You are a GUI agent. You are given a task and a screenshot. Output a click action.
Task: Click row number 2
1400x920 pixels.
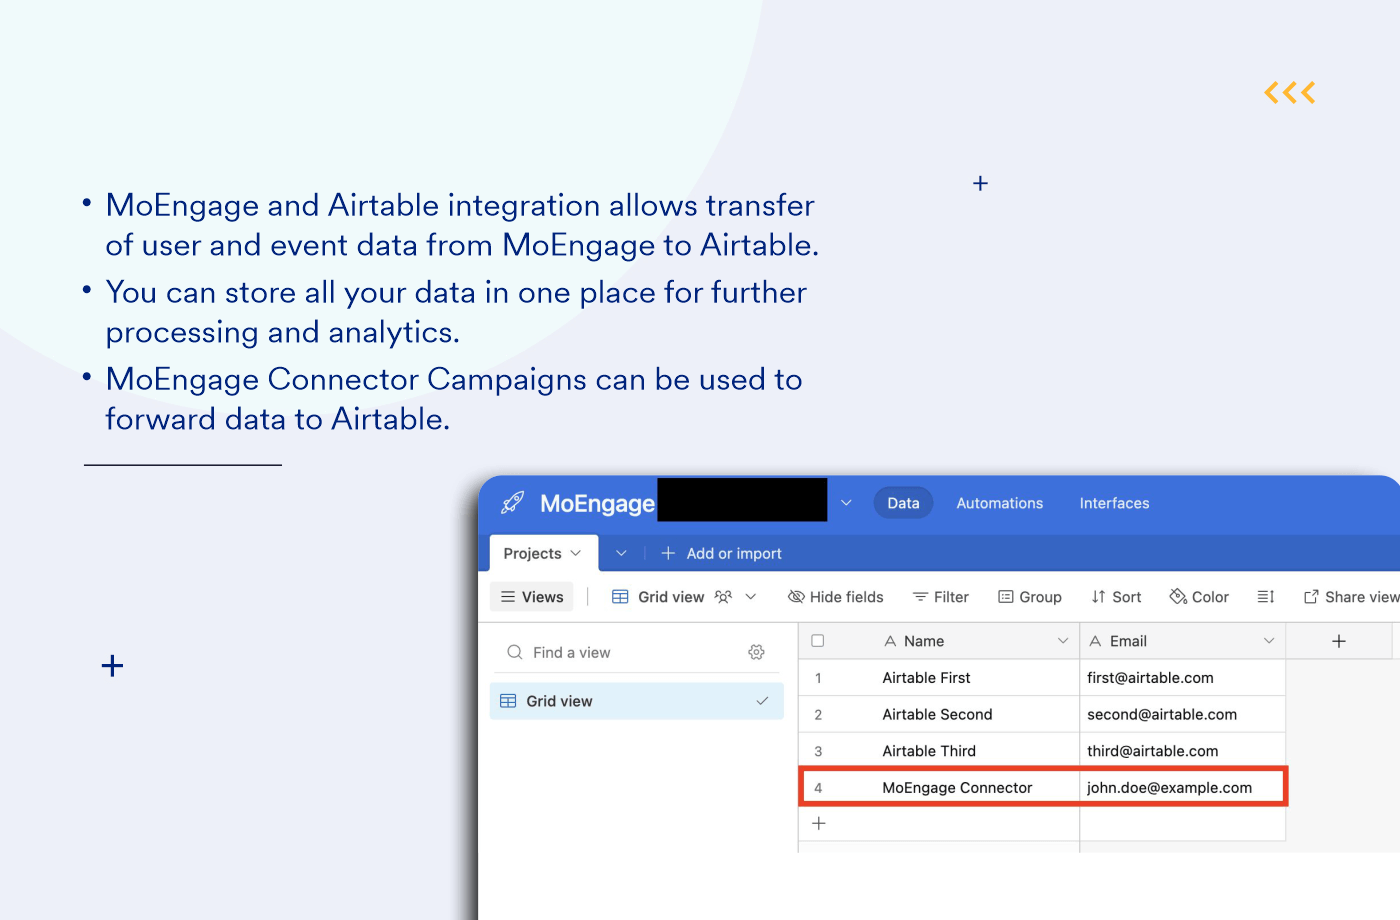coord(818,714)
